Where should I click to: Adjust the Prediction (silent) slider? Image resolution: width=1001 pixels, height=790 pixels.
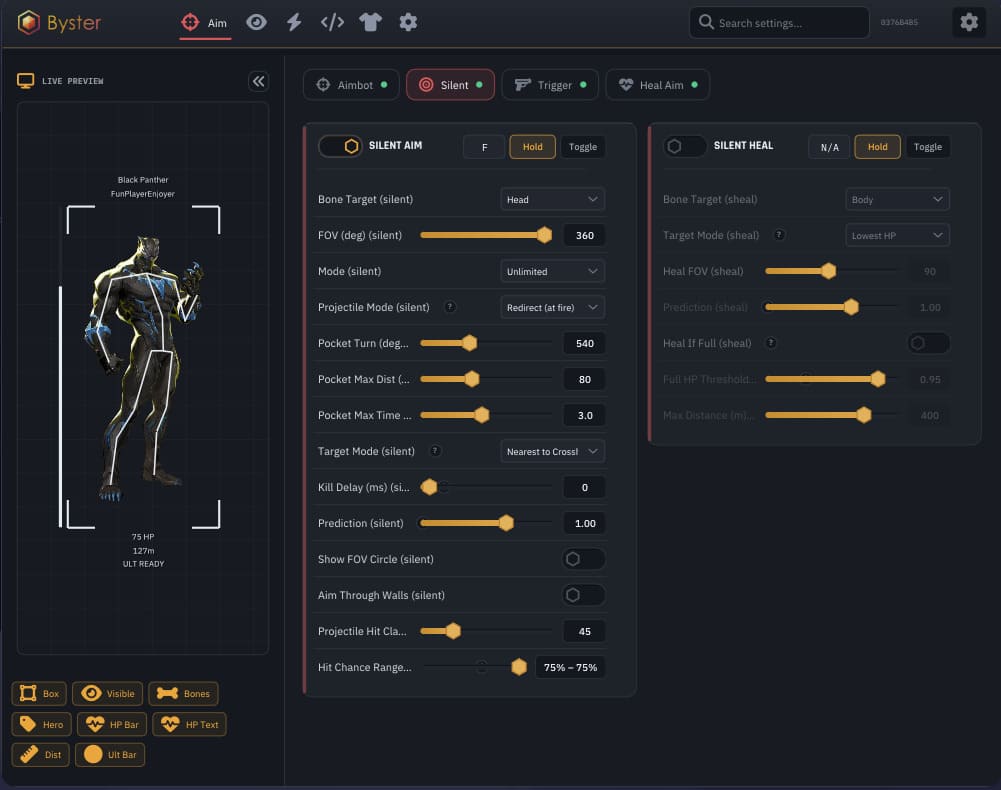click(486, 523)
